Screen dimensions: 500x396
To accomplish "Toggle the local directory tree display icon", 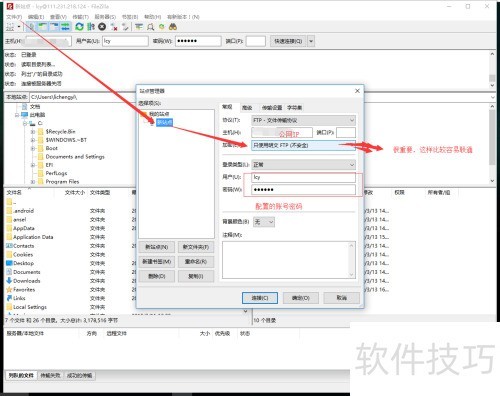I will tap(43, 27).
